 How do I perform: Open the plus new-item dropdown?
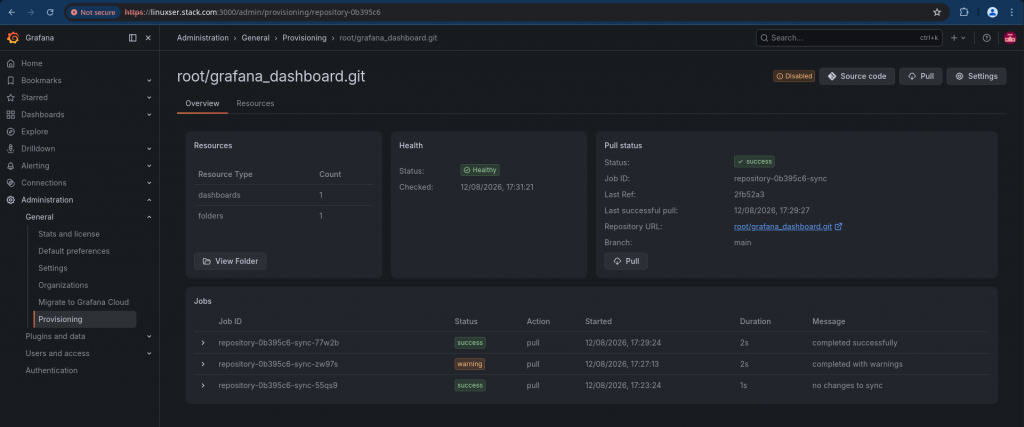958,38
